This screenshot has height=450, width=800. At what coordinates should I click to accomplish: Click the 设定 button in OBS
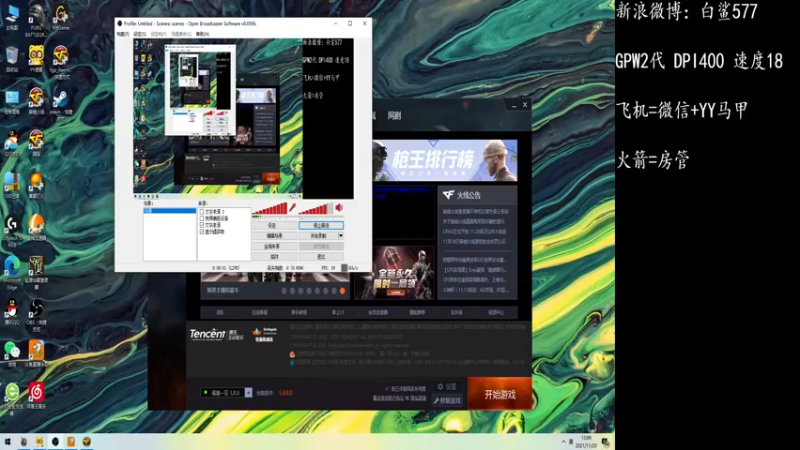[x=274, y=225]
